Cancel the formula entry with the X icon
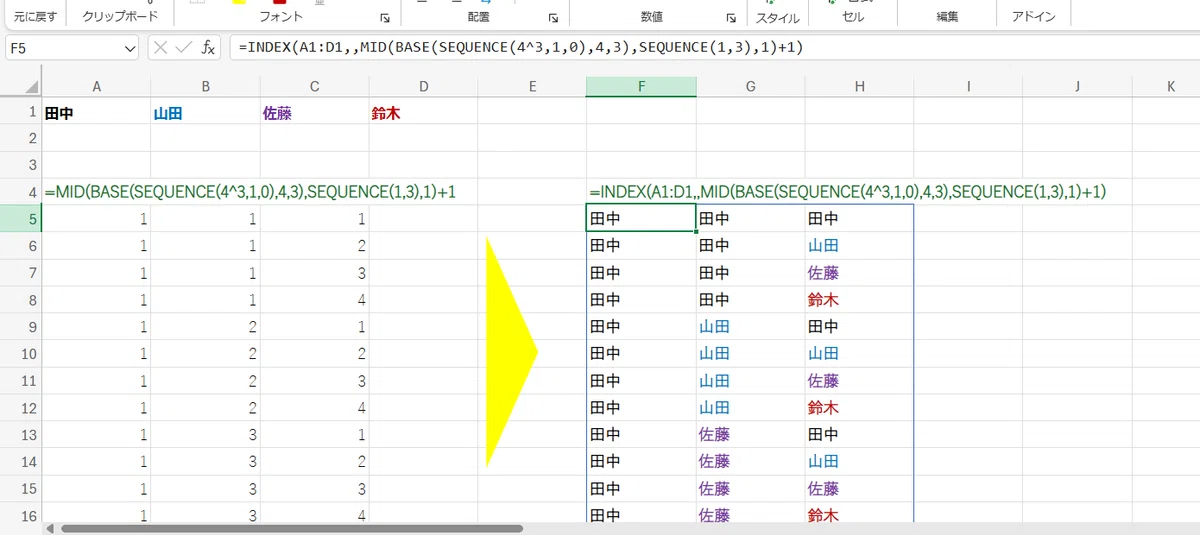 point(161,48)
